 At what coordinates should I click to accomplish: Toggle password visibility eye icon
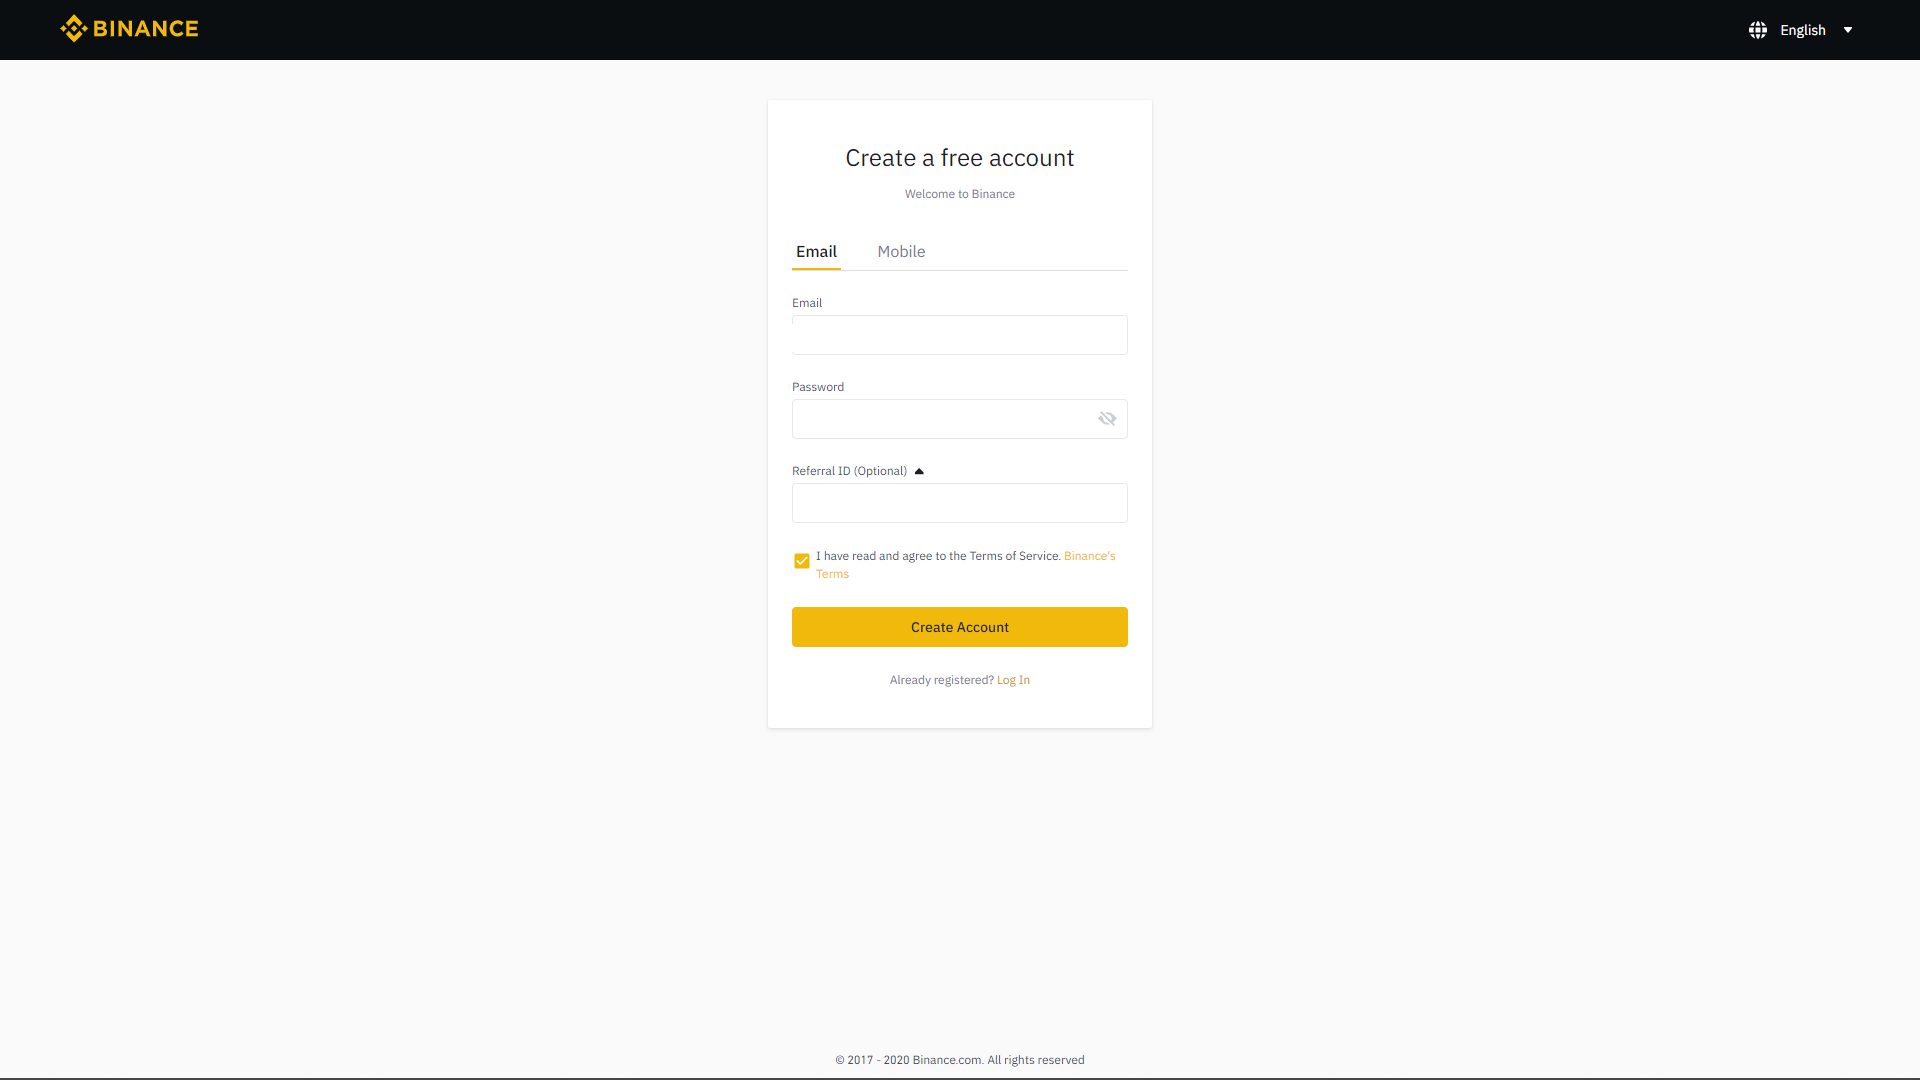1107,419
